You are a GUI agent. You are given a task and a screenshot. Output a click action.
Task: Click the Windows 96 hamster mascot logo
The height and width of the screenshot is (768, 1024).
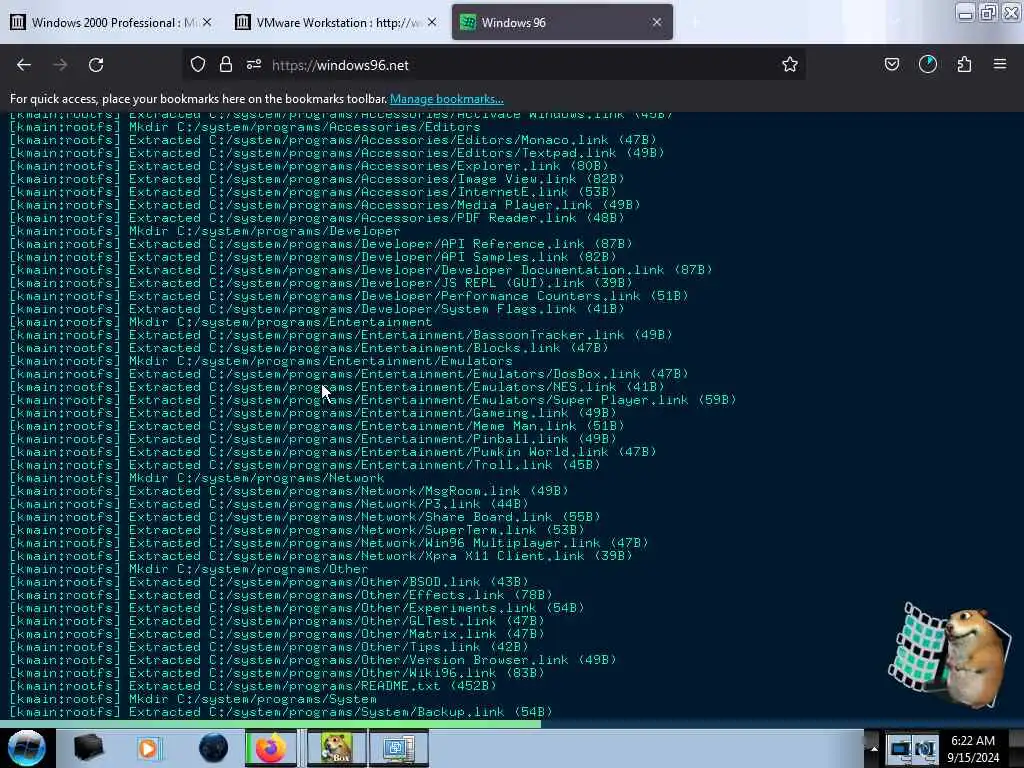[950, 655]
